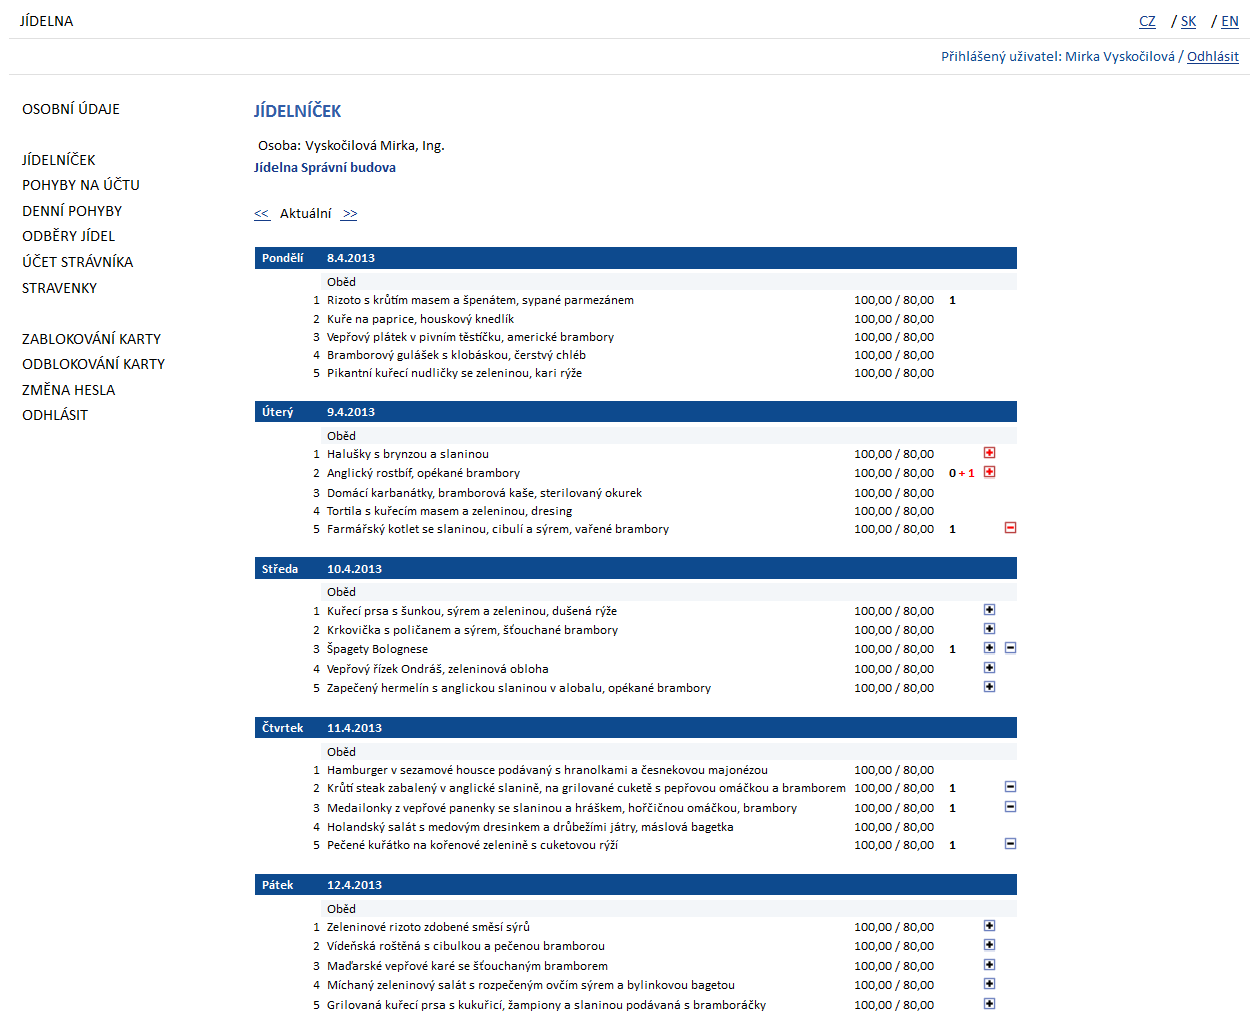Cancel Krůtí steak order with minus icon

(x=1010, y=787)
